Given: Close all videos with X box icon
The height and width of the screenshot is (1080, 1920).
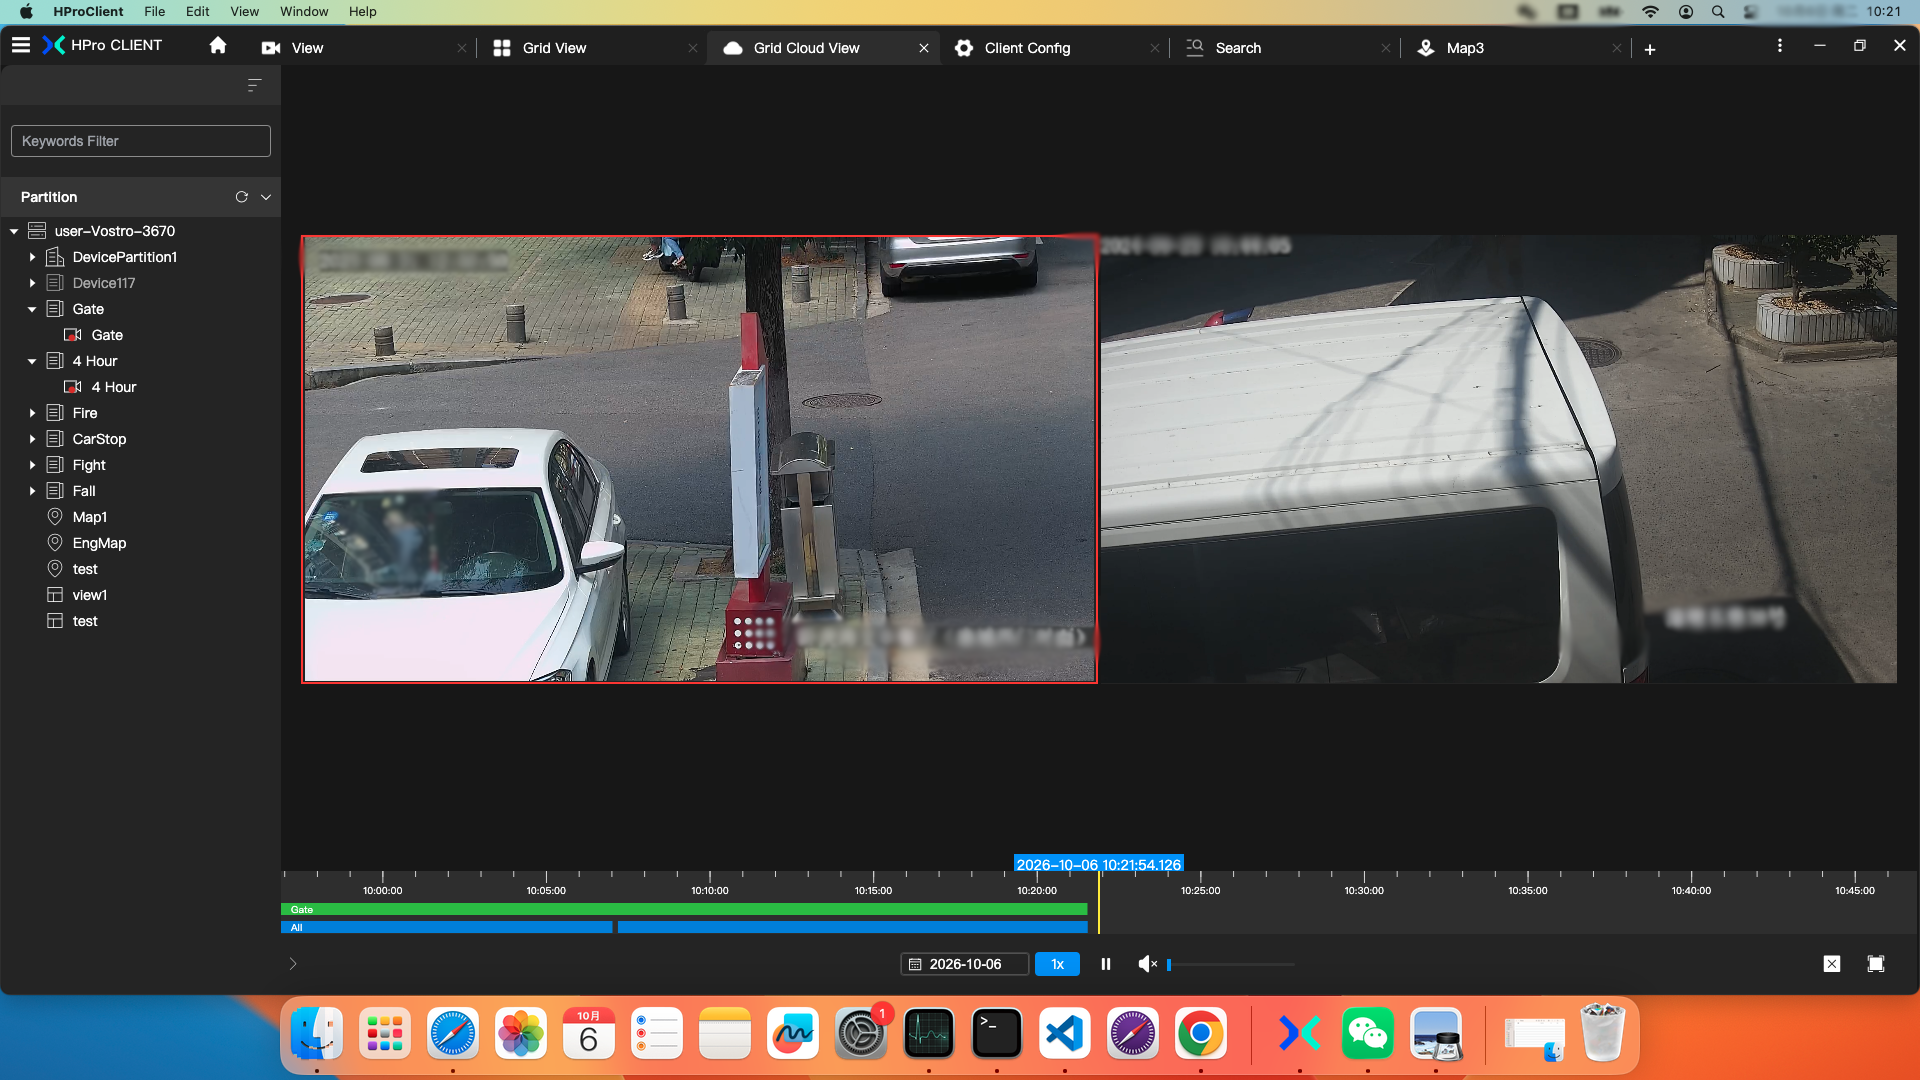Looking at the screenshot, I should point(1831,964).
